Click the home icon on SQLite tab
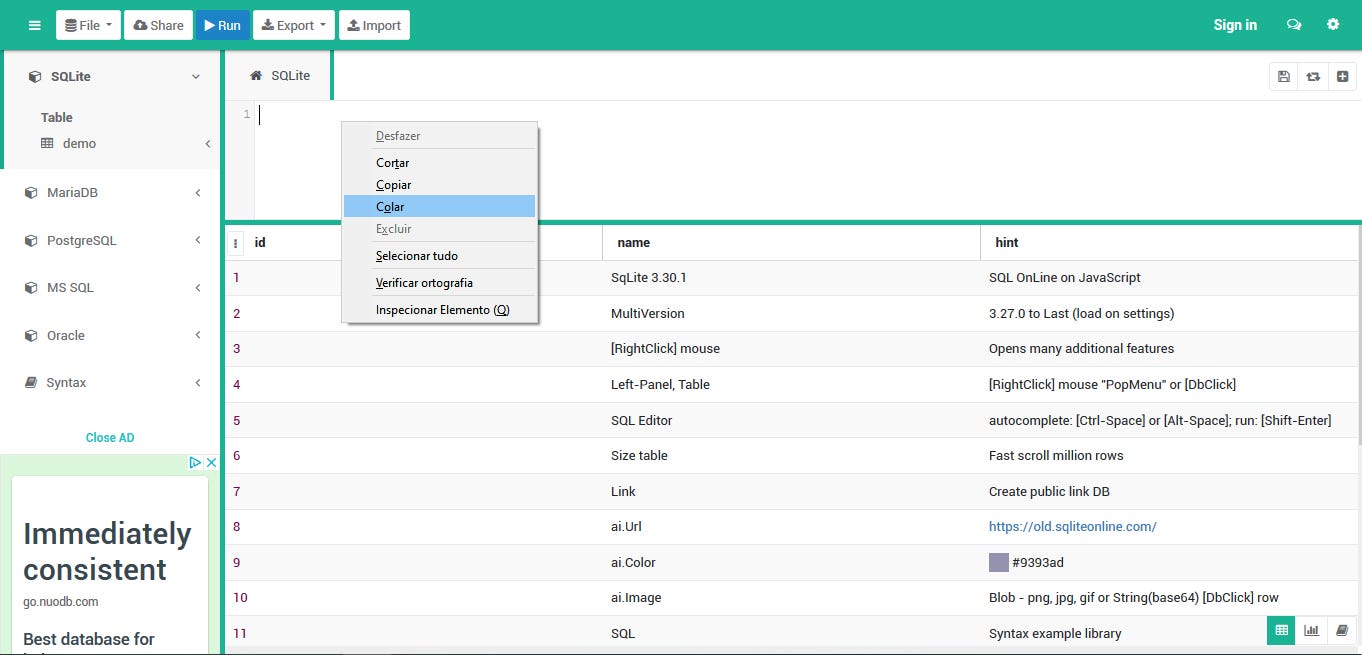The height and width of the screenshot is (655, 1362). pyautogui.click(x=256, y=75)
